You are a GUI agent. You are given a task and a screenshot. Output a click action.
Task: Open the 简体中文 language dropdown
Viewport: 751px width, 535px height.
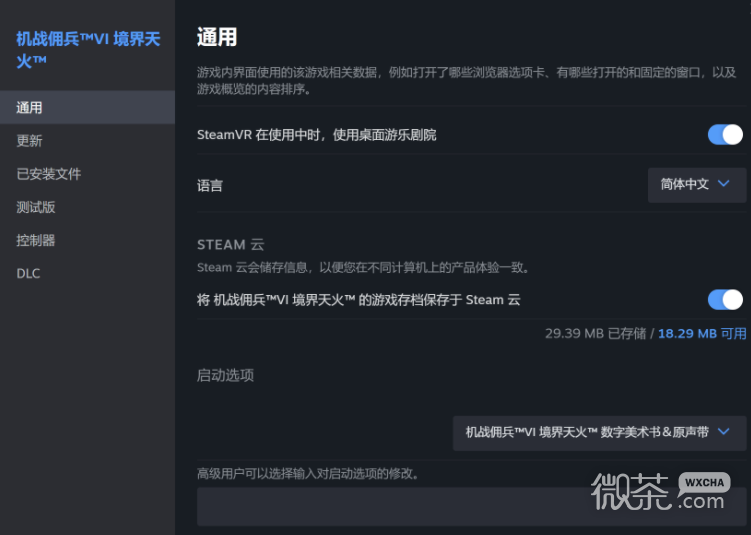click(x=697, y=185)
